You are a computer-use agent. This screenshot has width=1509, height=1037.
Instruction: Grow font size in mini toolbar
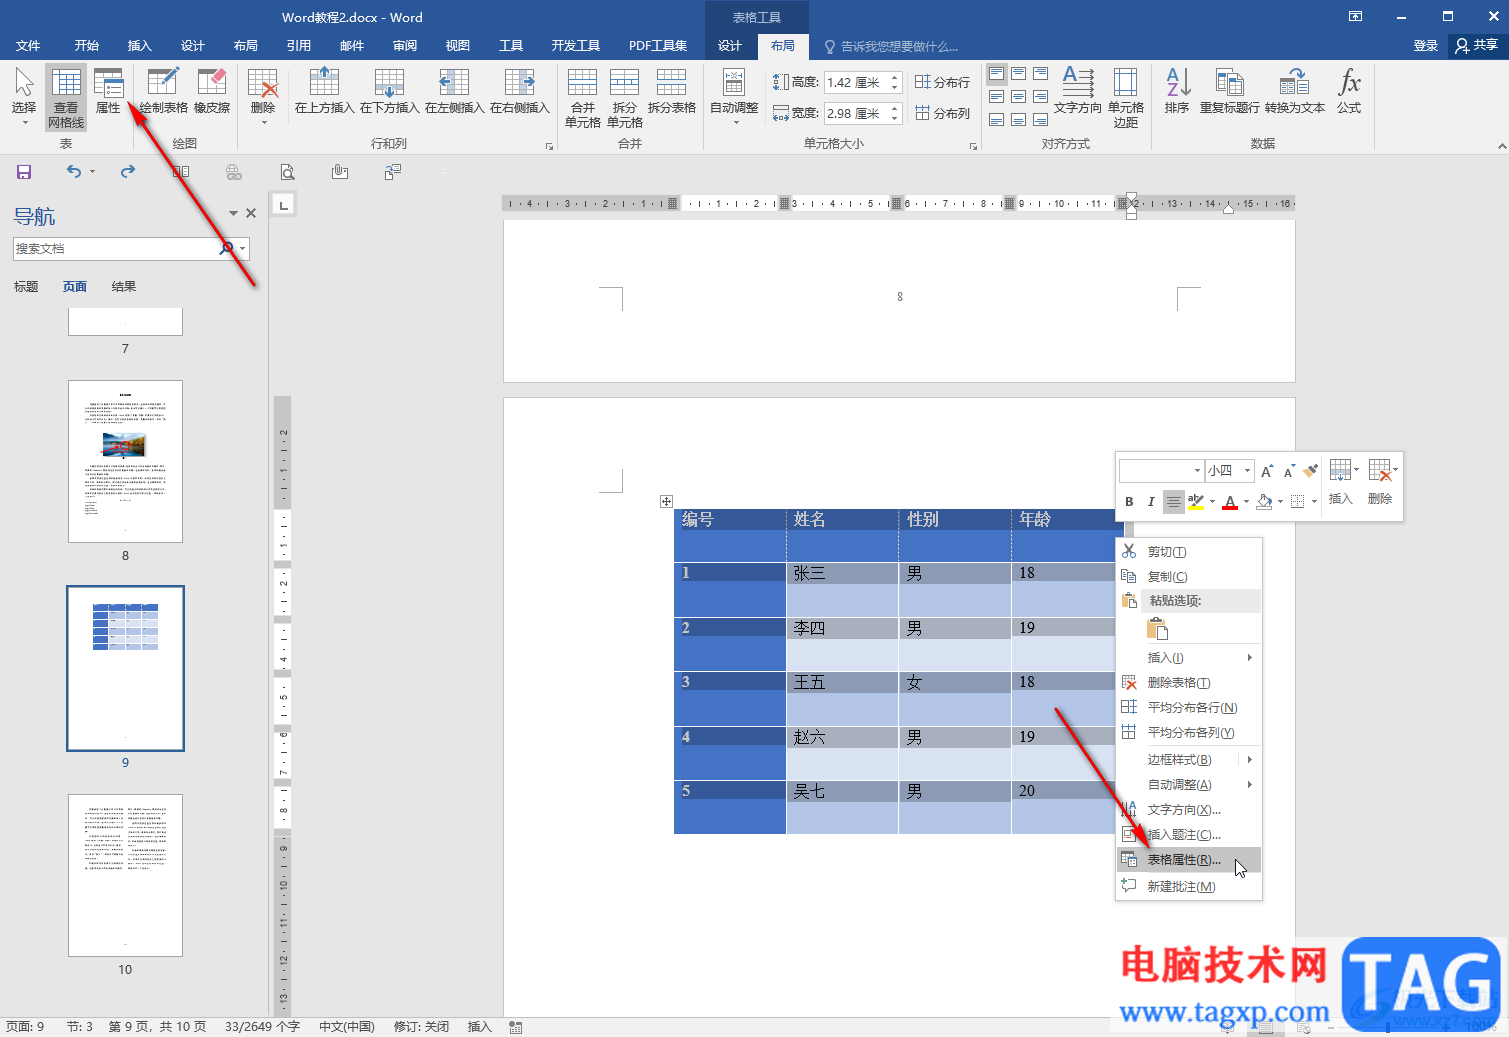pos(1267,470)
